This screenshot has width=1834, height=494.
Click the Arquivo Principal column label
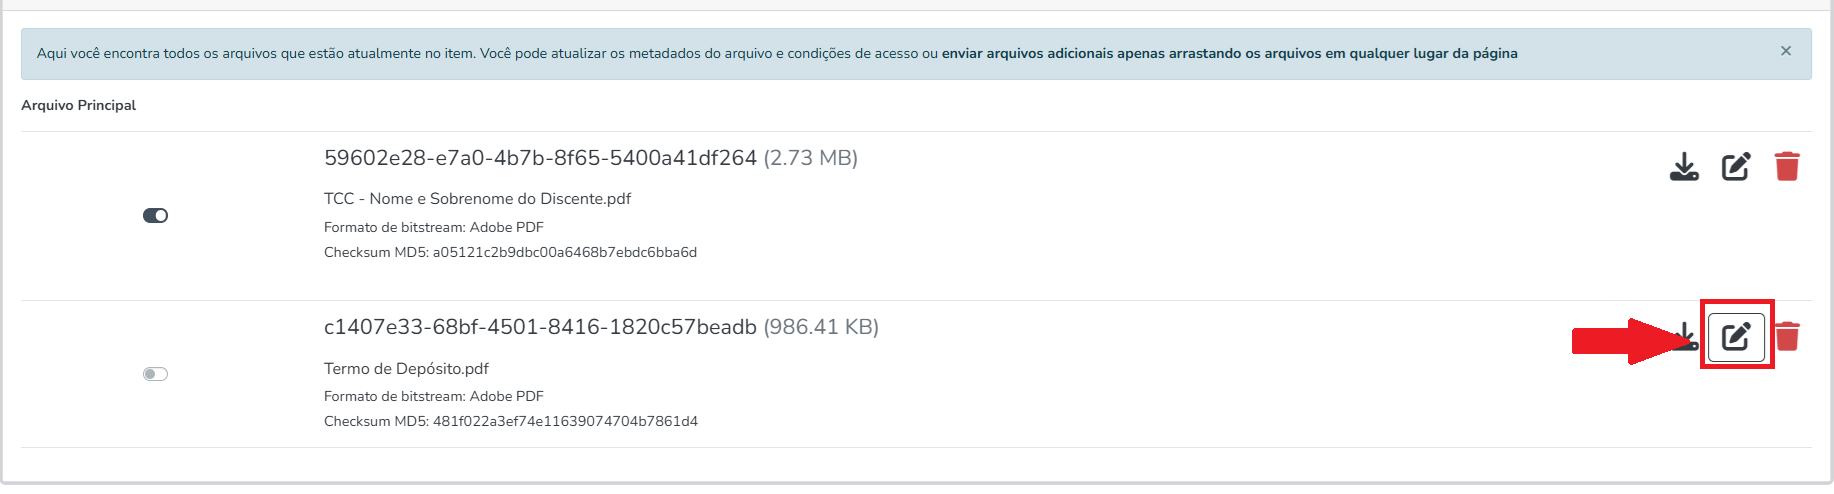(78, 105)
